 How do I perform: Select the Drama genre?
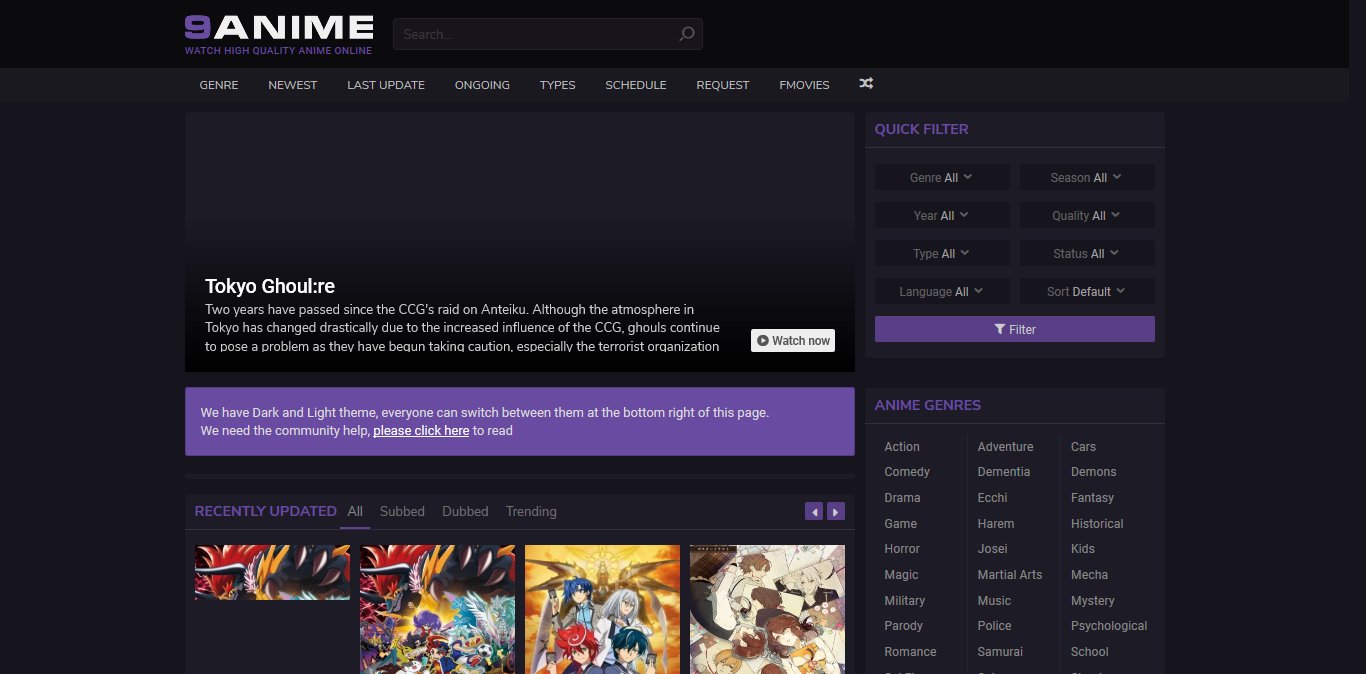click(902, 498)
